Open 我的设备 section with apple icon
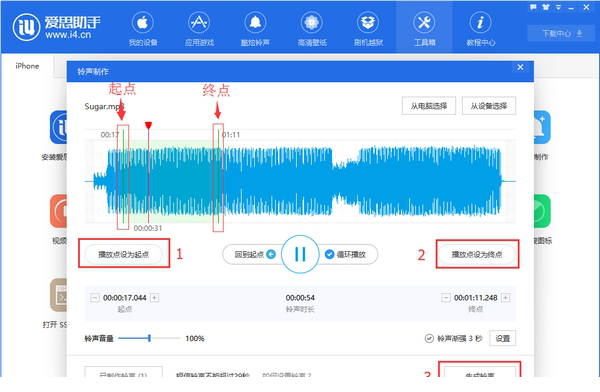600x392 pixels. coord(143,29)
